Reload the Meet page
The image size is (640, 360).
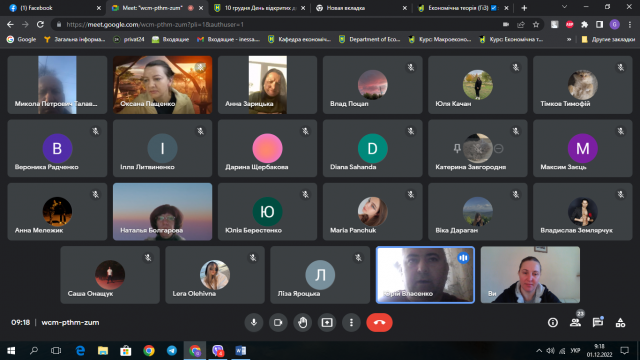coord(40,24)
